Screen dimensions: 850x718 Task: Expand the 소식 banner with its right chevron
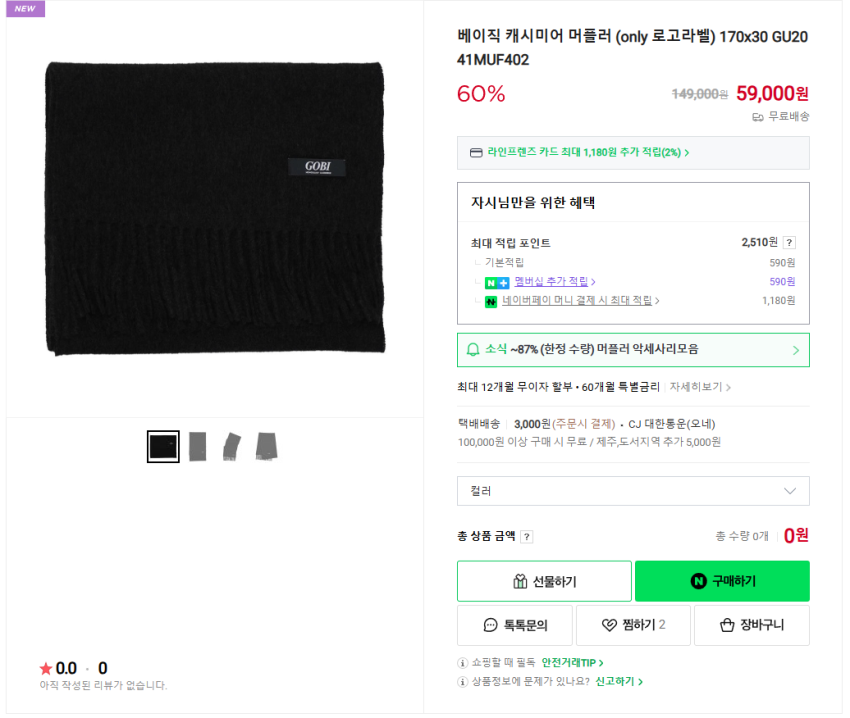(x=796, y=350)
